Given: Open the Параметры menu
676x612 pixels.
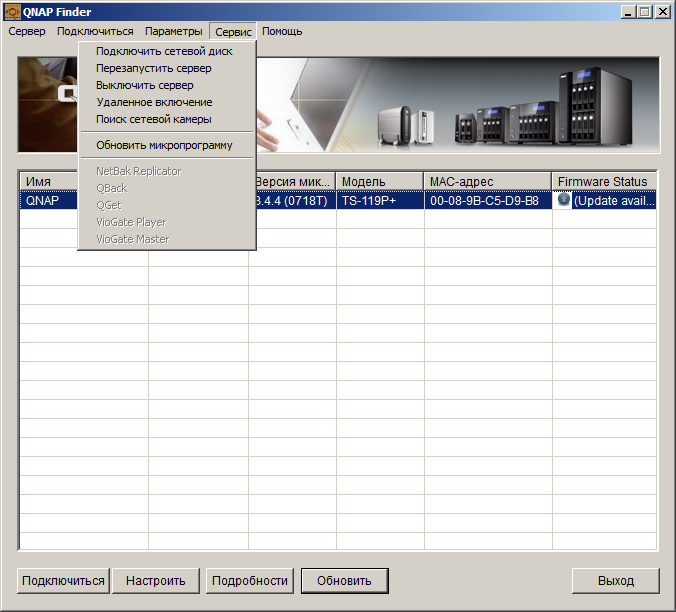Looking at the screenshot, I should click(173, 31).
